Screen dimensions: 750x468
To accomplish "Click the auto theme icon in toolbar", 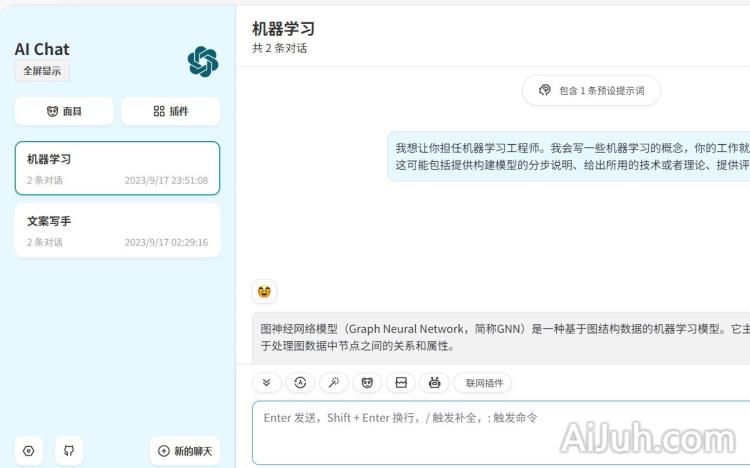I will point(300,383).
